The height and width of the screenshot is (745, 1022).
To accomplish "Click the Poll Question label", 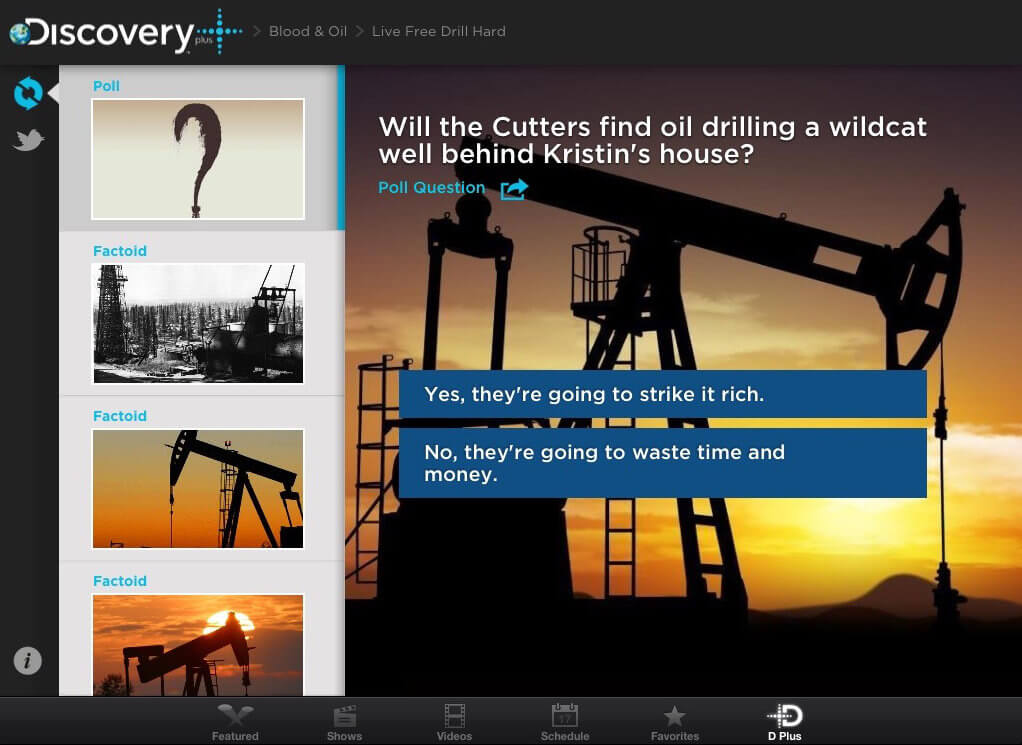I will click(x=431, y=188).
